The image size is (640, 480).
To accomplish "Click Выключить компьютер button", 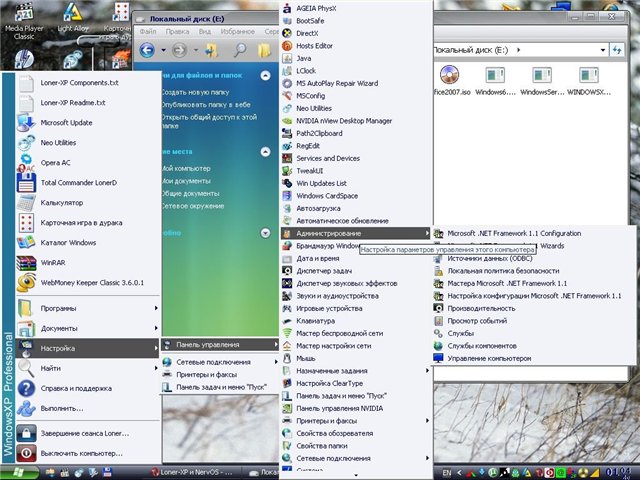I will pyautogui.click(x=88, y=453).
